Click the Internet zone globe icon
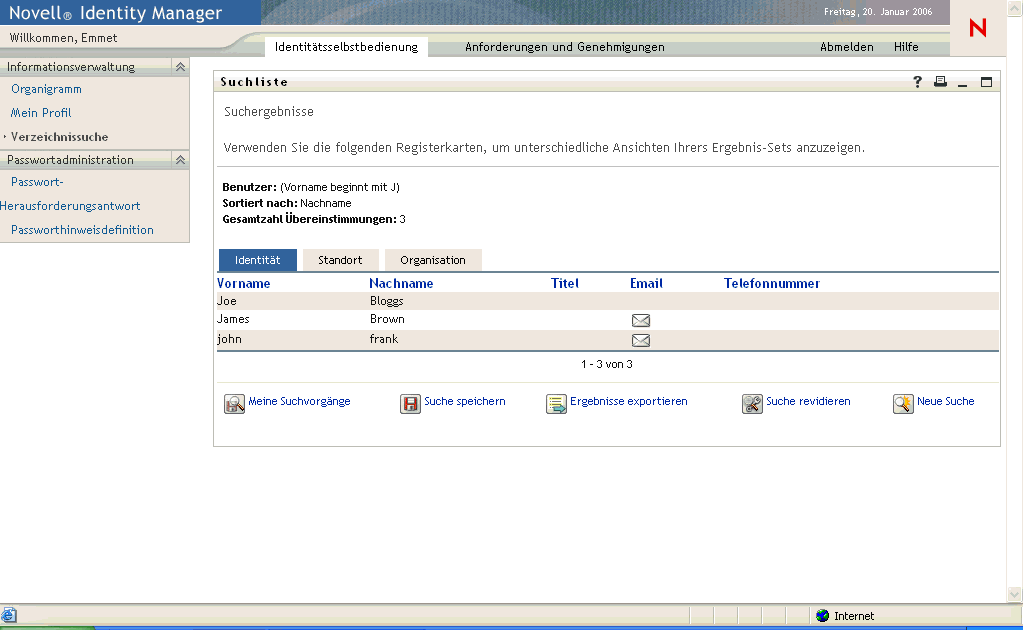1023x630 pixels. [x=823, y=616]
